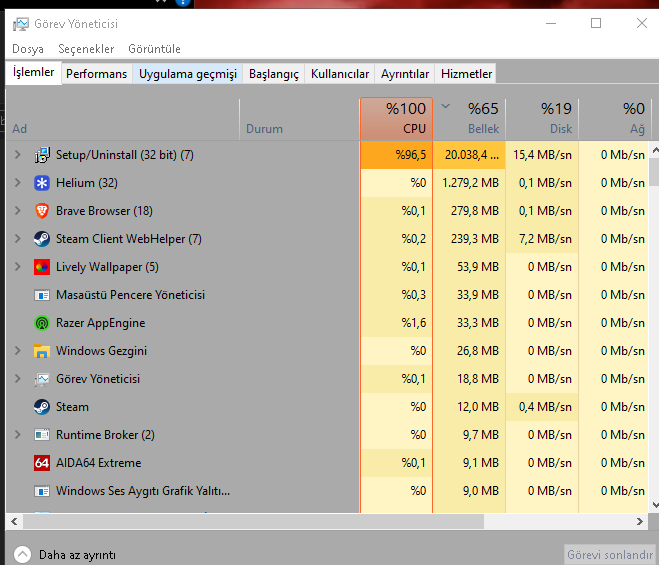This screenshot has width=659, height=565.
Task: Expand the Runtime Broker group
Action: [18, 435]
